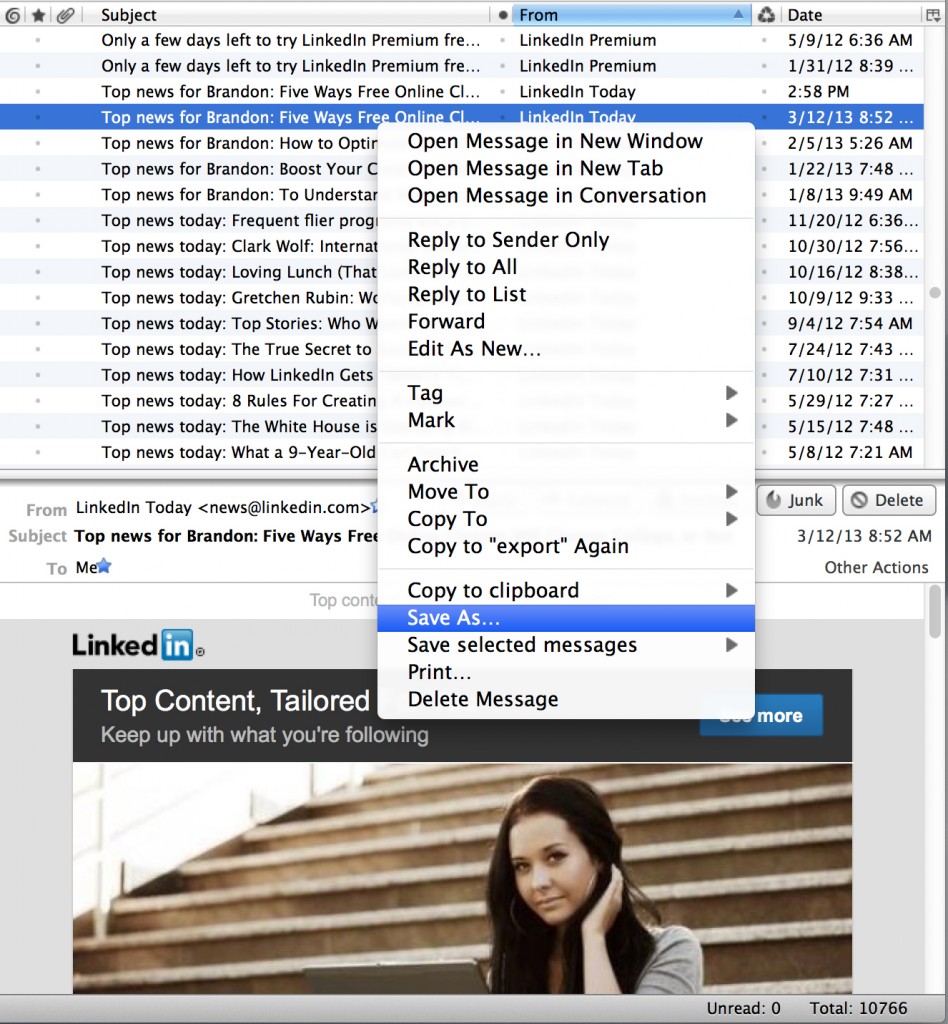This screenshot has height=1024, width=948.
Task: Toggle star on "What a 9-Year-Old" message
Action: click(38, 452)
